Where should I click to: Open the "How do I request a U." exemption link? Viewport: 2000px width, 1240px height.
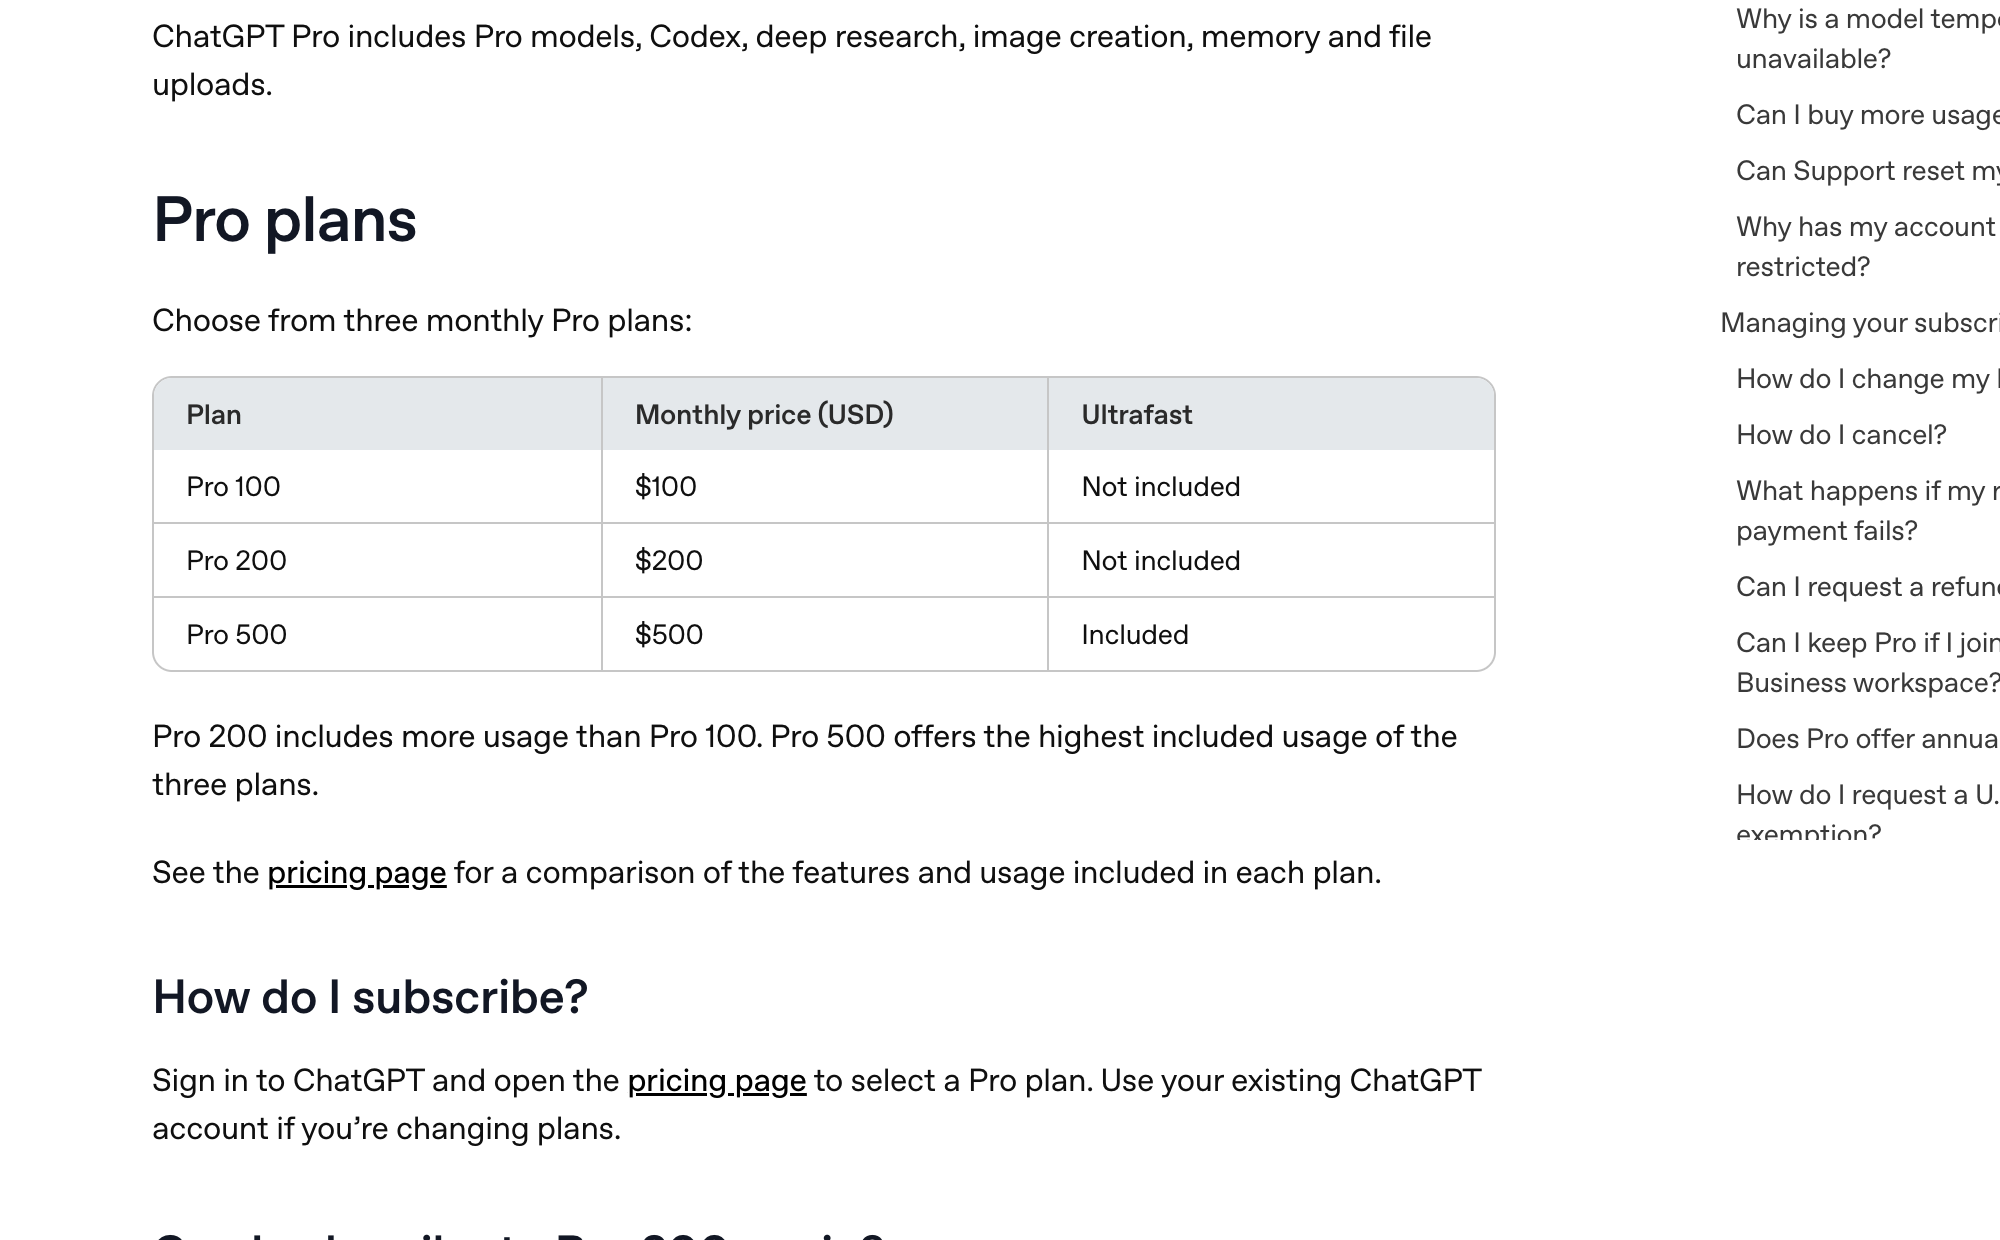coord(1867,808)
